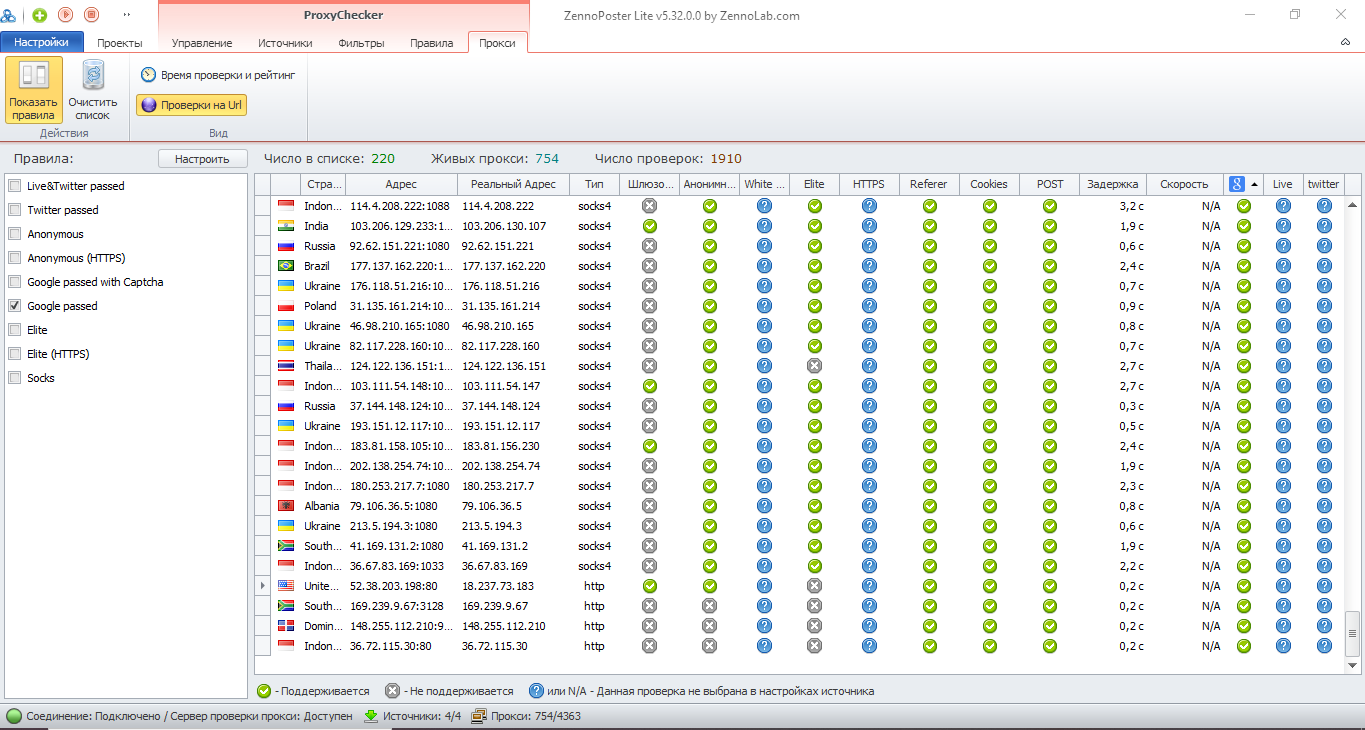Viewport: 1365px width, 730px height.
Task: Click Прокси icon in status bar
Action: (478, 716)
